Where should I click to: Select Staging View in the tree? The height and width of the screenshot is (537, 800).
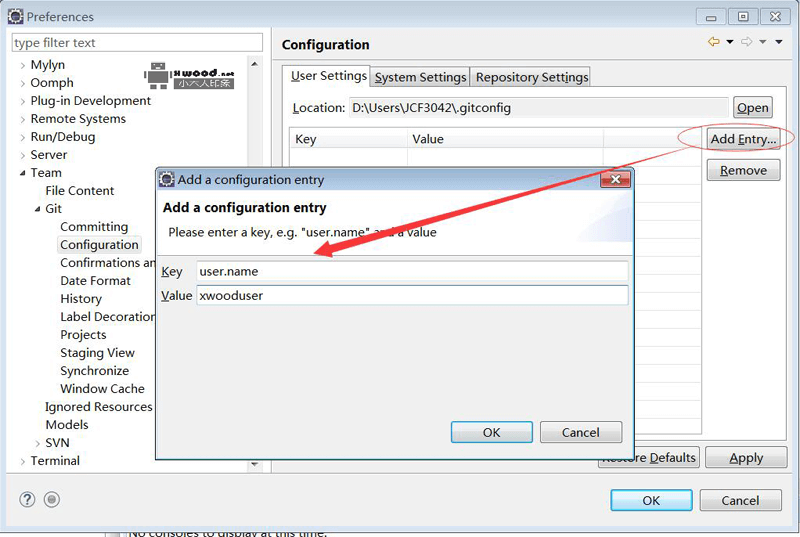coord(97,353)
